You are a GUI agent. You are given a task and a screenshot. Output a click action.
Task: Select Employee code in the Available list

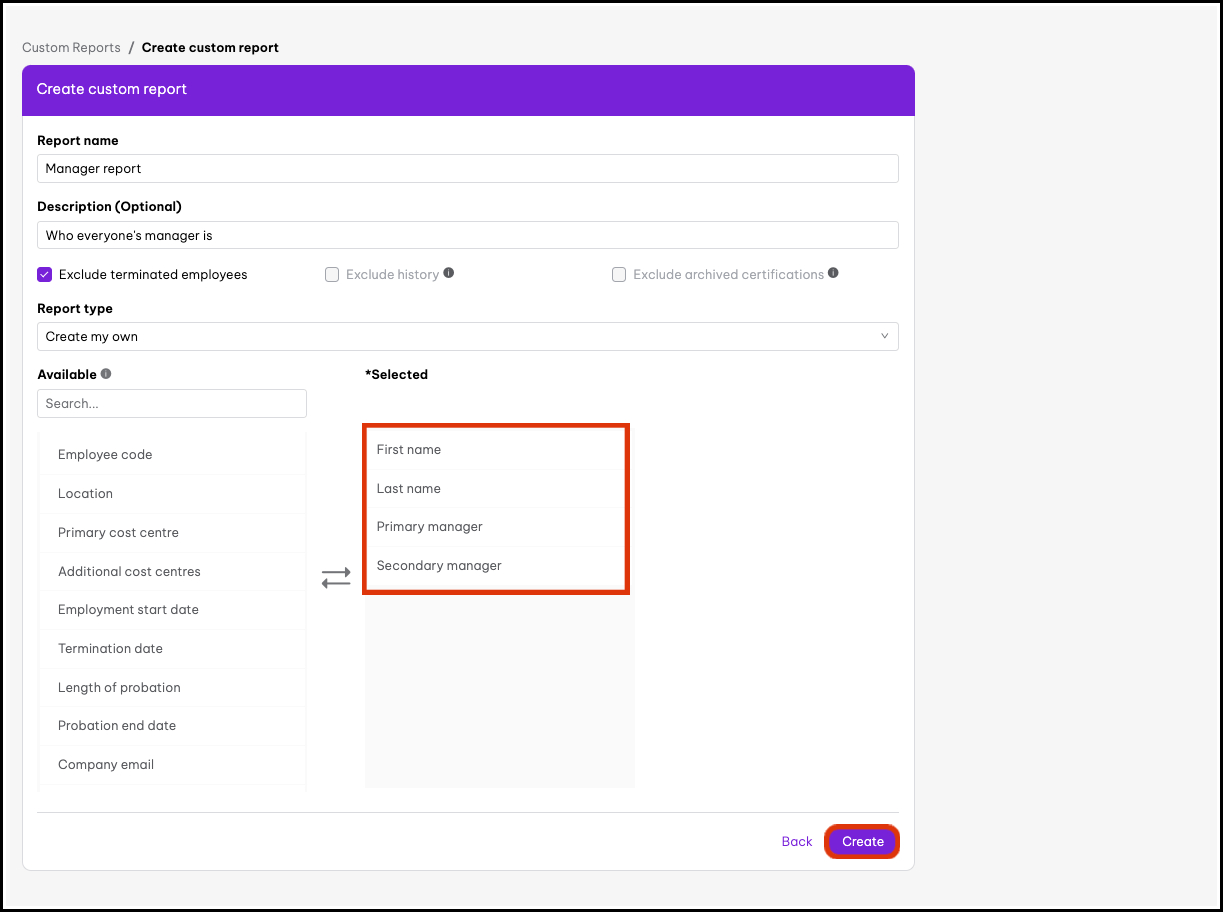[x=104, y=454]
